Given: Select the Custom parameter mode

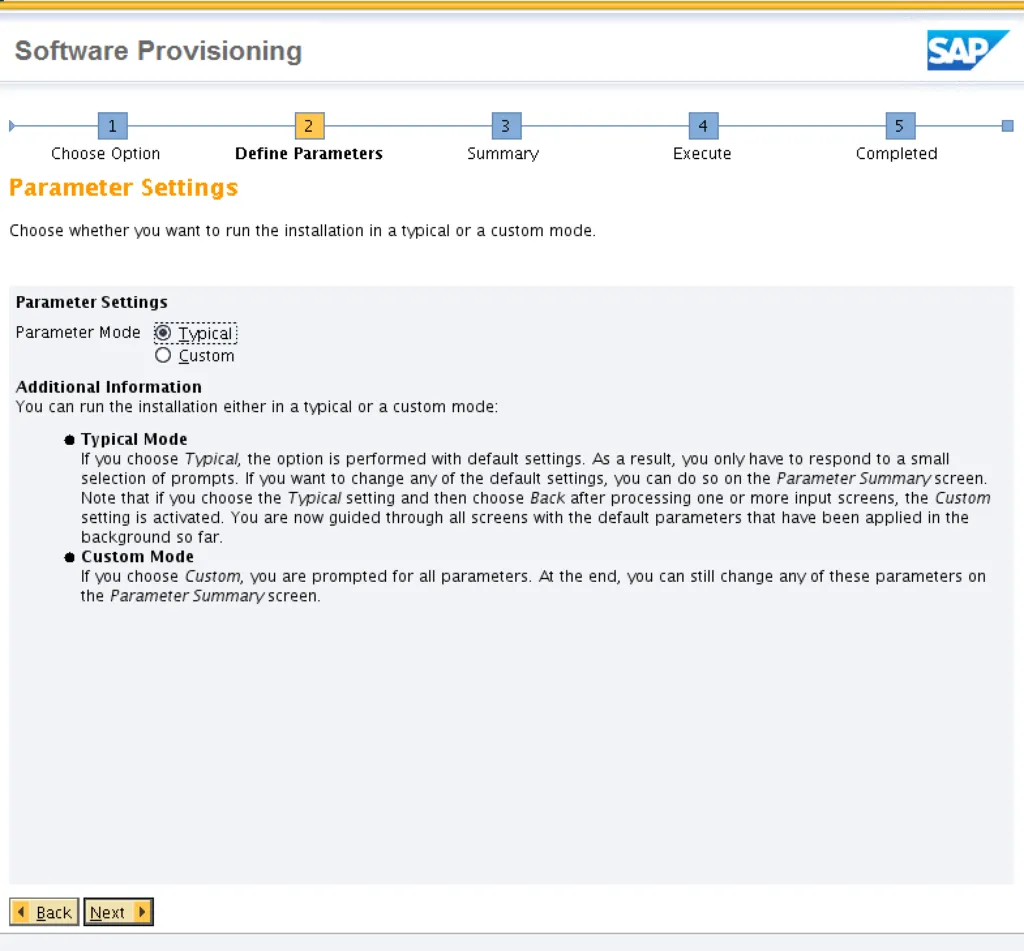Looking at the screenshot, I should [x=164, y=356].
